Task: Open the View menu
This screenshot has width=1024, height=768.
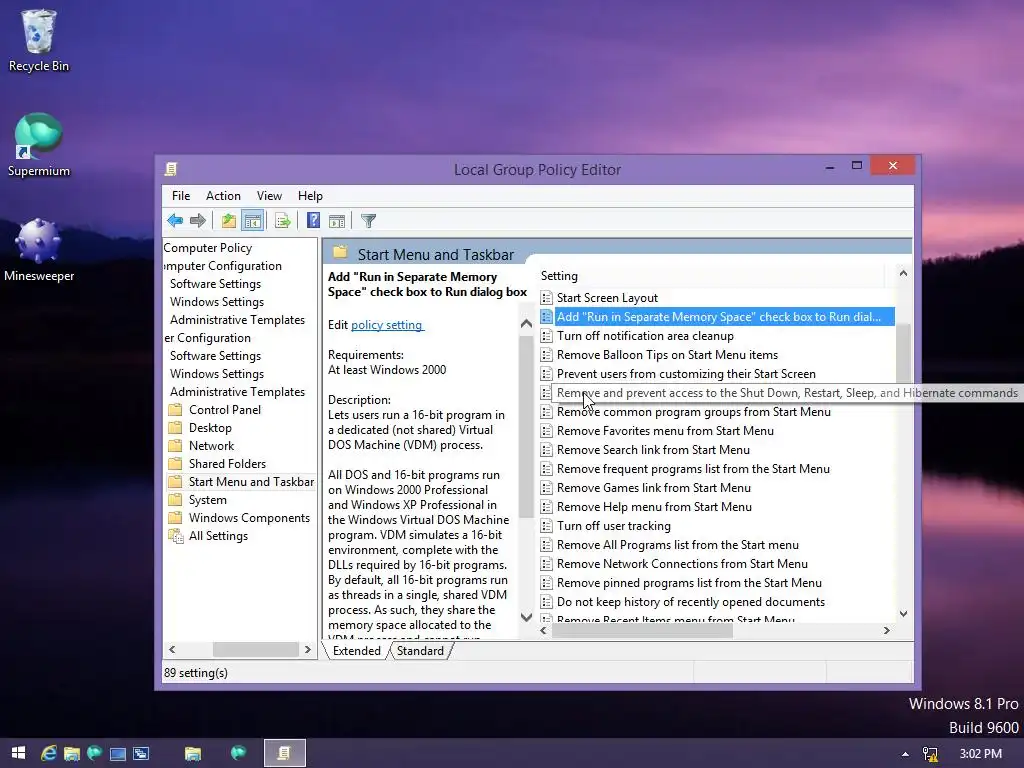Action: (269, 196)
